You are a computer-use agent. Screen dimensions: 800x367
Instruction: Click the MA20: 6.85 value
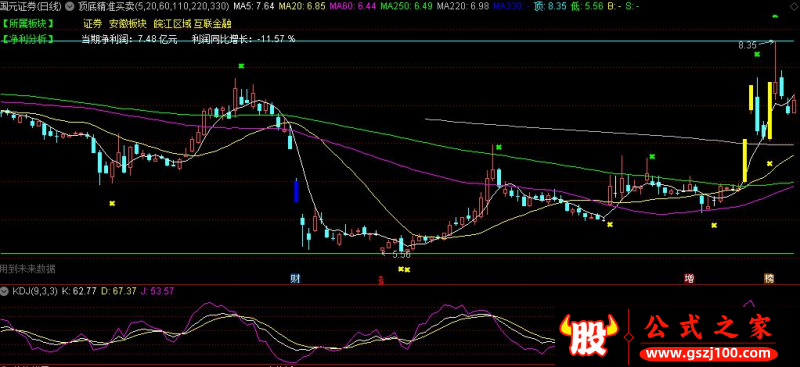(x=303, y=7)
